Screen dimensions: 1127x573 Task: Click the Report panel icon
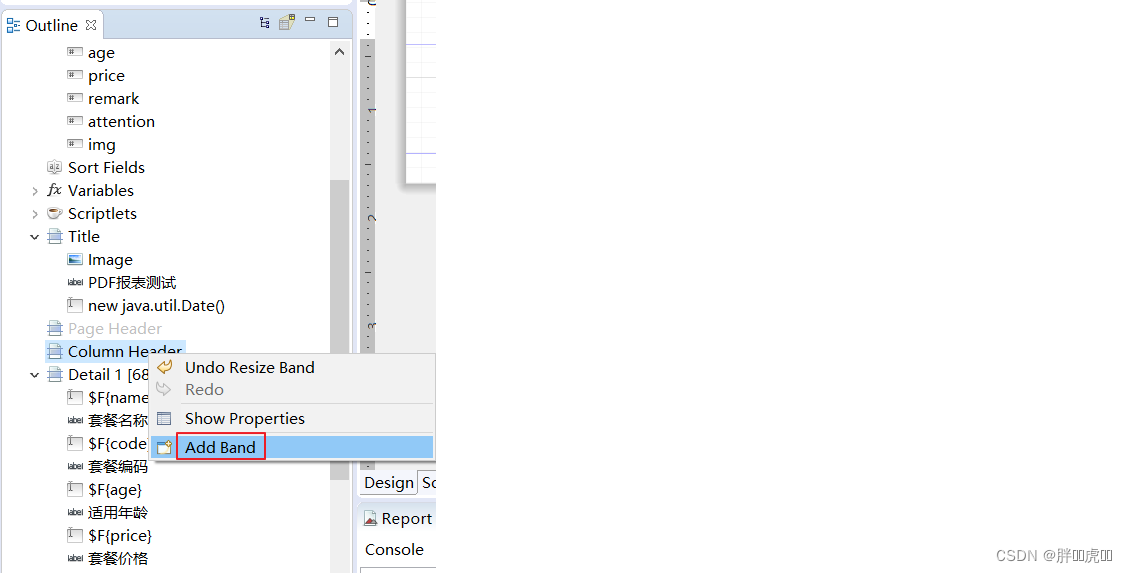[x=370, y=518]
